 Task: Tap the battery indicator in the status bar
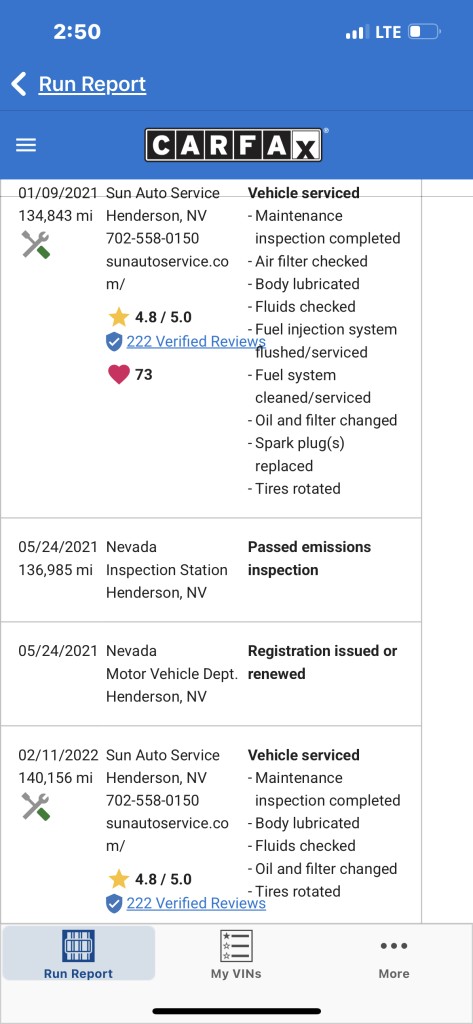(x=425, y=32)
